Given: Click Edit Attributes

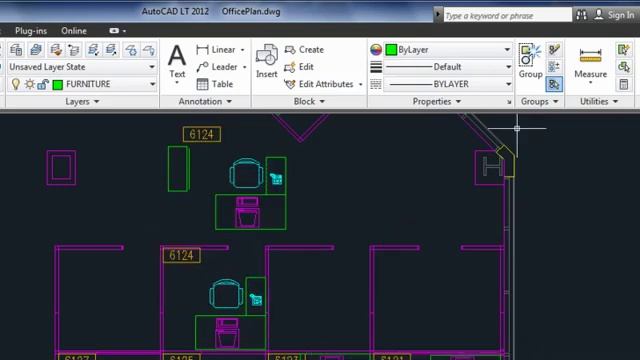Looking at the screenshot, I should point(319,84).
